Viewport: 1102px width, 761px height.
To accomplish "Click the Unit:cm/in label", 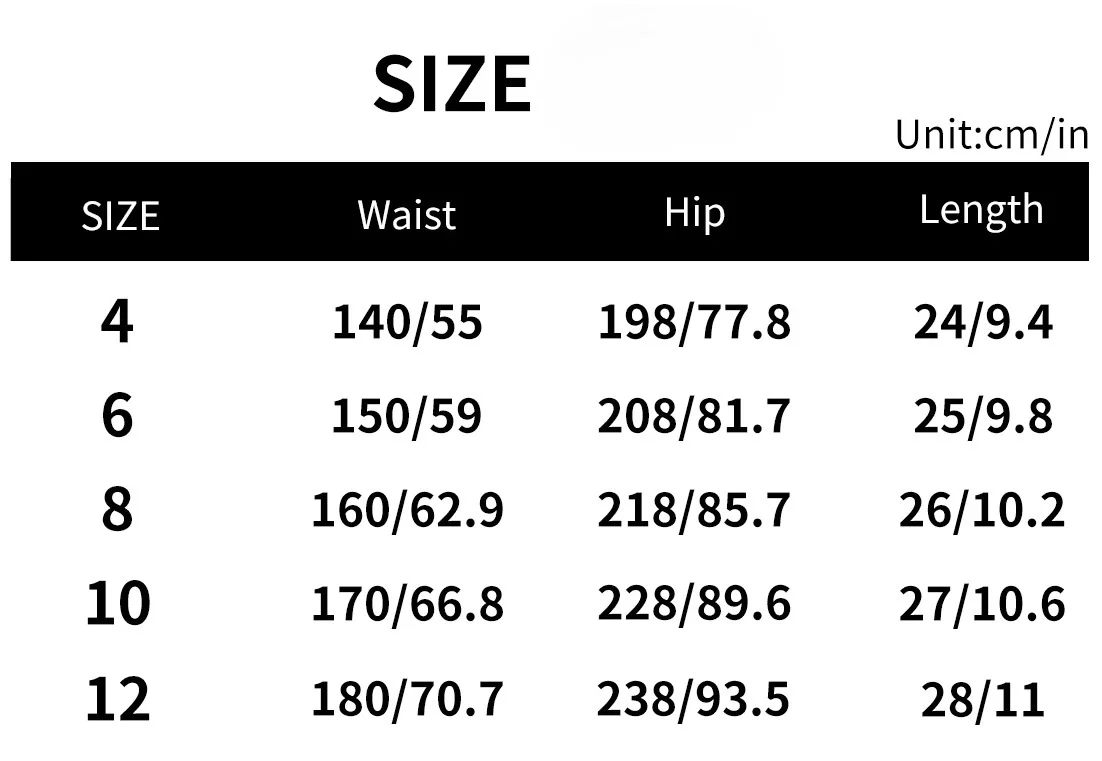I will [992, 134].
